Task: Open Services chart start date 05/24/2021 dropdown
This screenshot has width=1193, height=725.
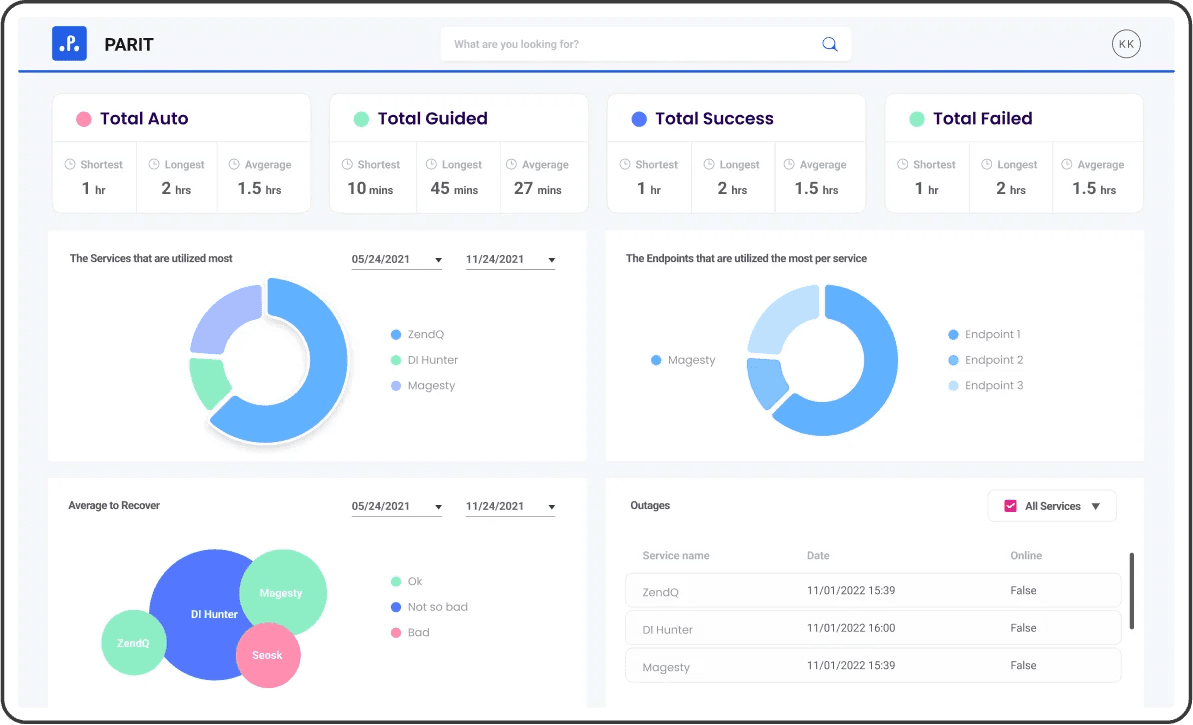Action: (396, 259)
